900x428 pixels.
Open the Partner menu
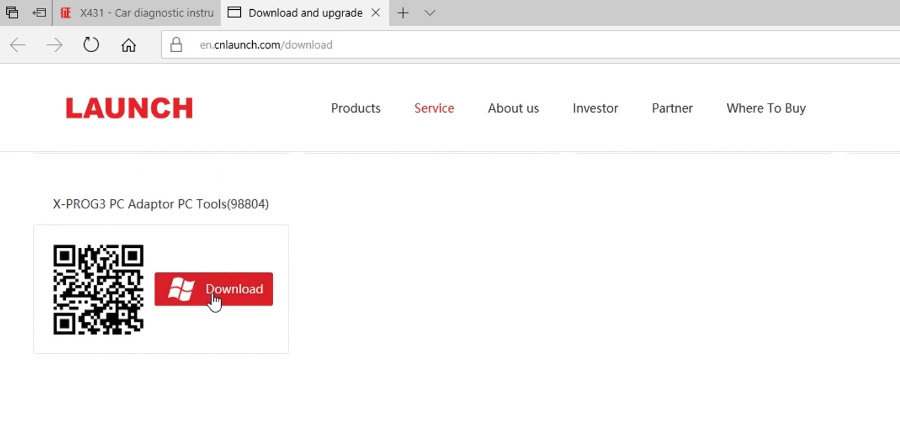672,108
